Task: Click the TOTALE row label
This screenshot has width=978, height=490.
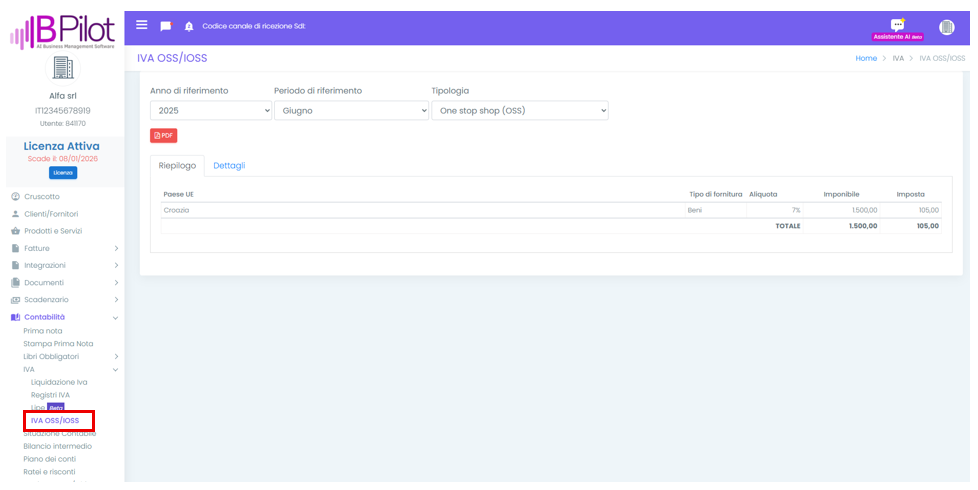Action: pyautogui.click(x=788, y=226)
